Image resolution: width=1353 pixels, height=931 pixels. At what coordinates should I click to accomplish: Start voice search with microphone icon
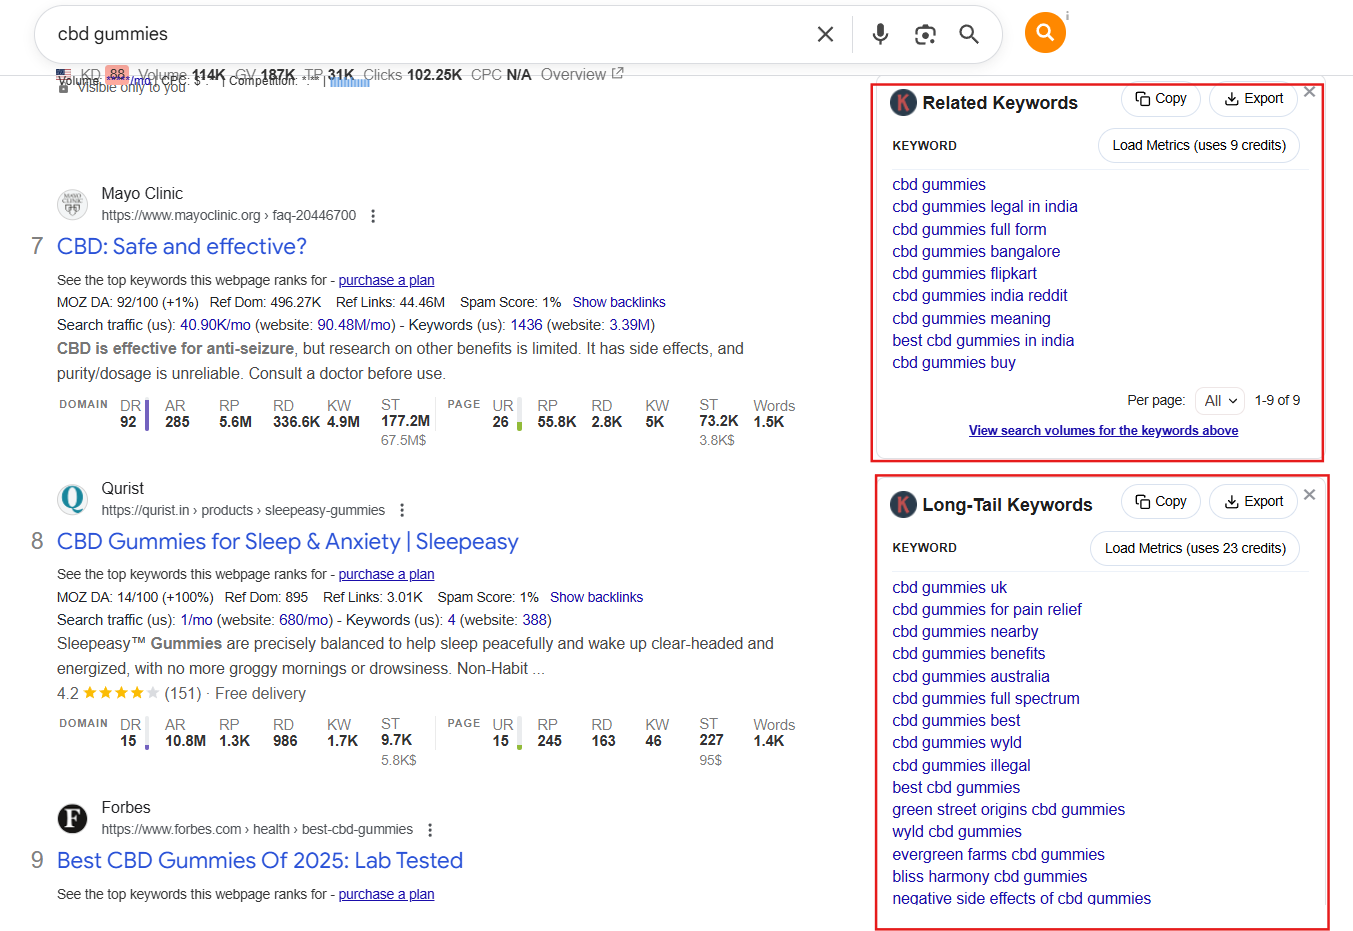coord(880,34)
